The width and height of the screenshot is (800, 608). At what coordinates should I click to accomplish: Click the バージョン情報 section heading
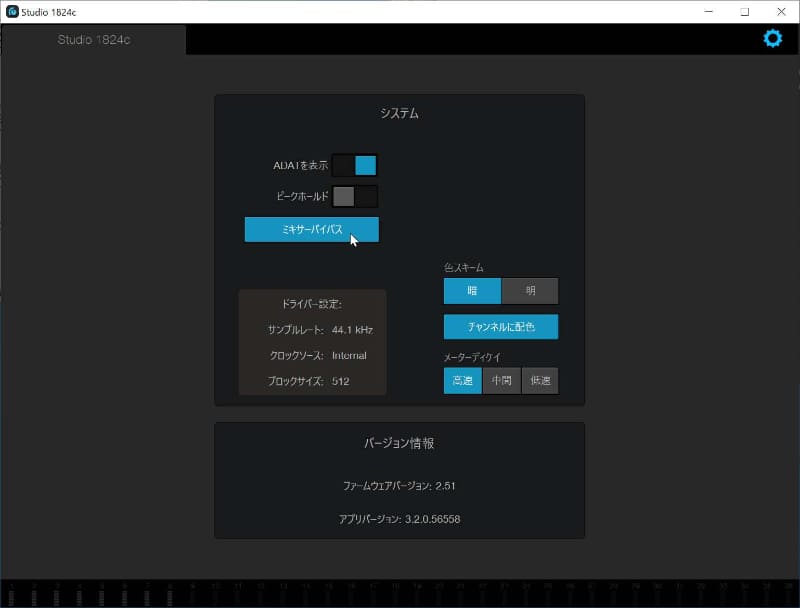399,443
